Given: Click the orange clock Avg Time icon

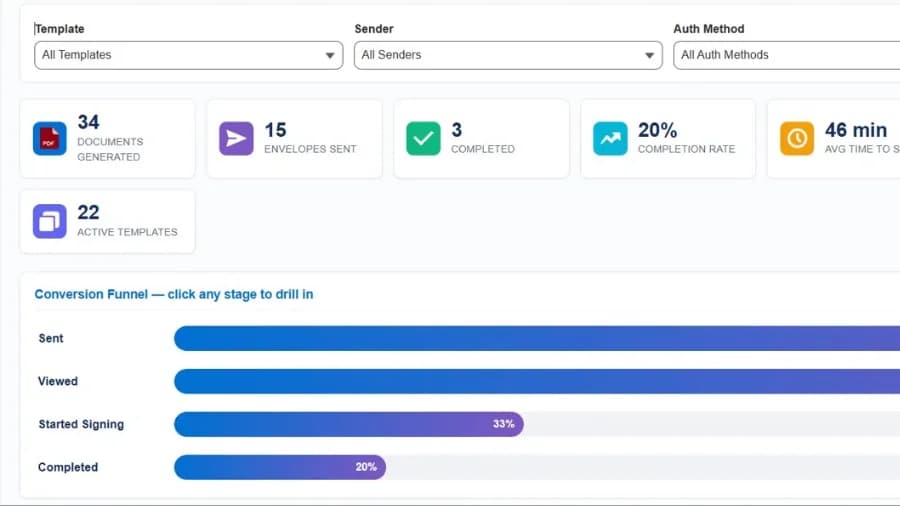Looking at the screenshot, I should 797,138.
